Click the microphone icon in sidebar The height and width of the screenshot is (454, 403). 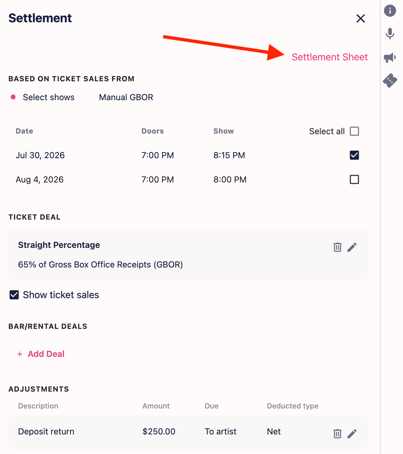tap(390, 34)
